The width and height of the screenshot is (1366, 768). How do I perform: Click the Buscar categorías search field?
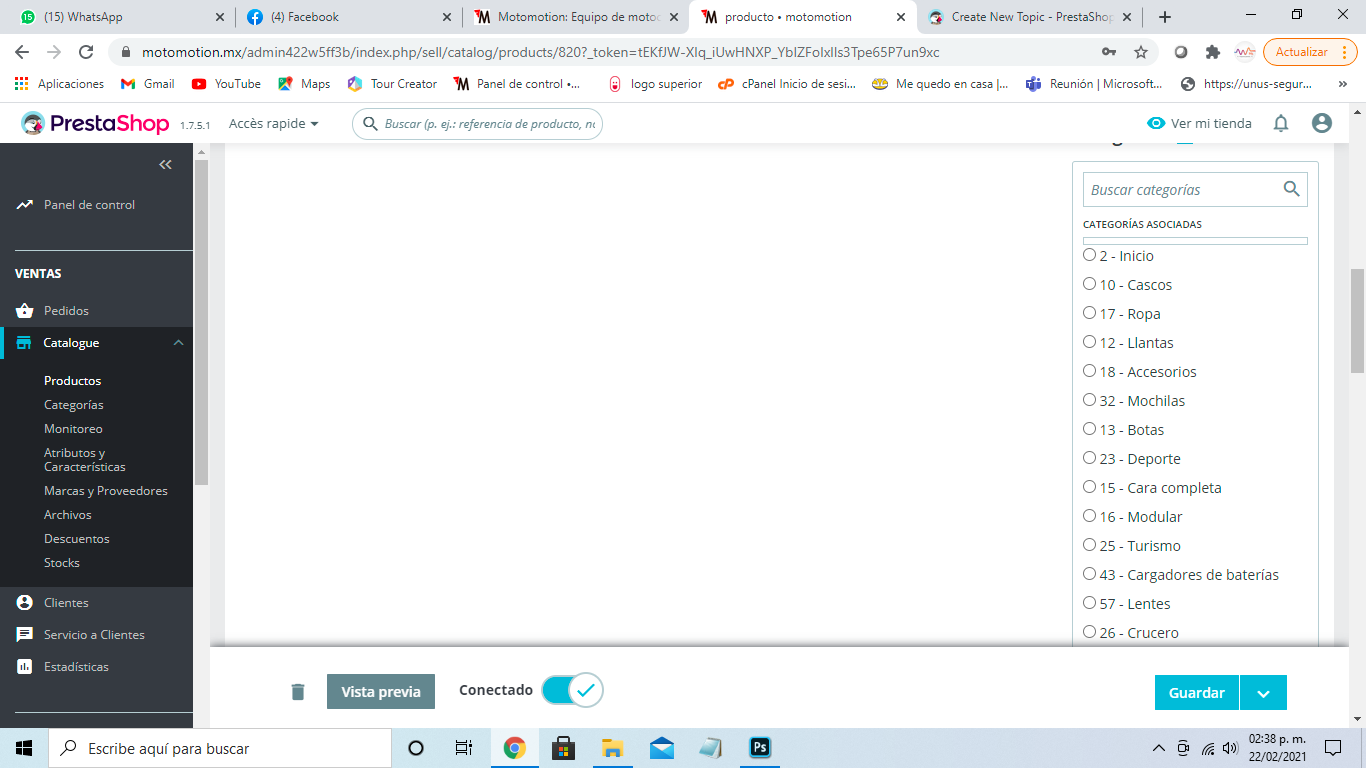click(1195, 189)
